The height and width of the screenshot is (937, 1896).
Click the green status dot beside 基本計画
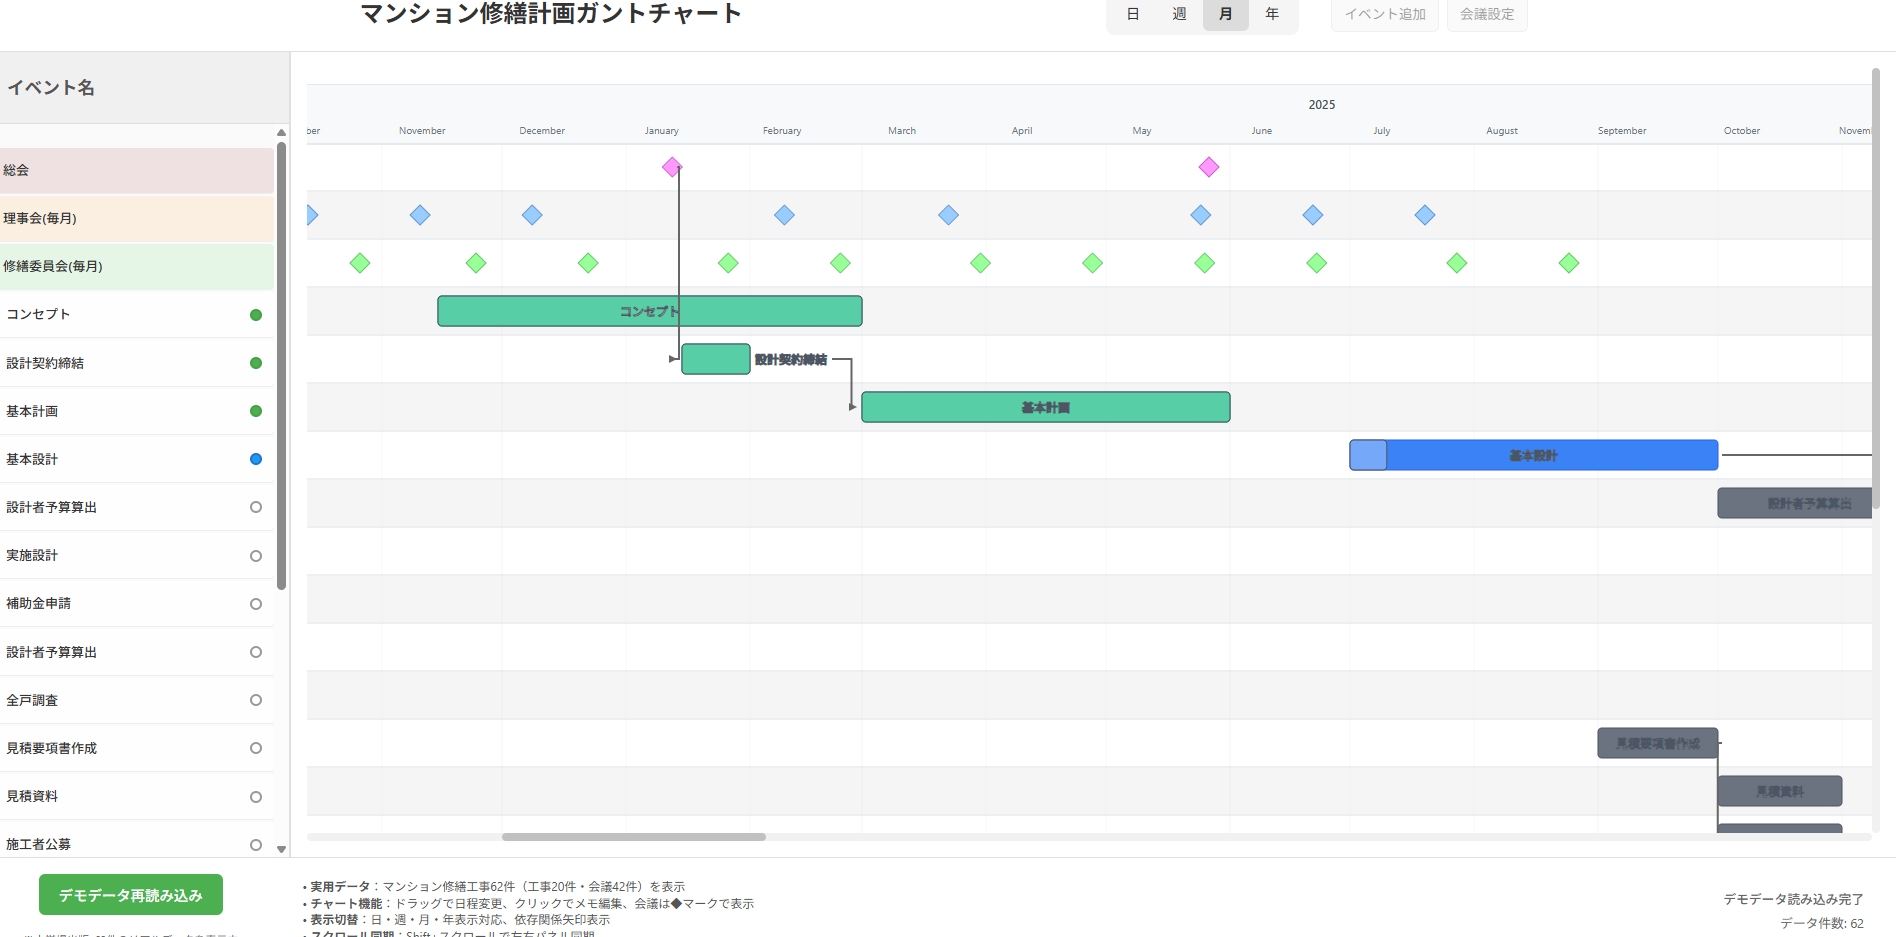click(256, 411)
